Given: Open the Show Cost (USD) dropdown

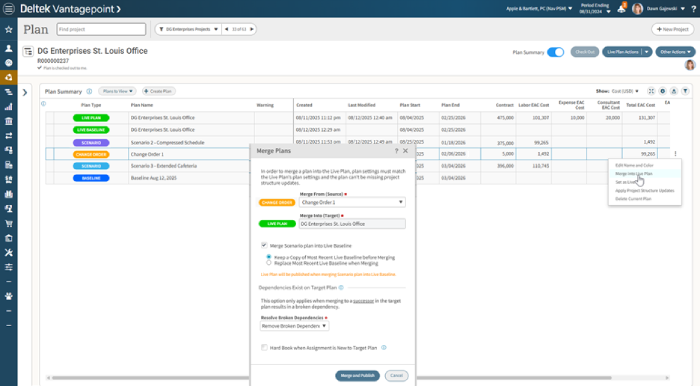Looking at the screenshot, I should pos(625,91).
